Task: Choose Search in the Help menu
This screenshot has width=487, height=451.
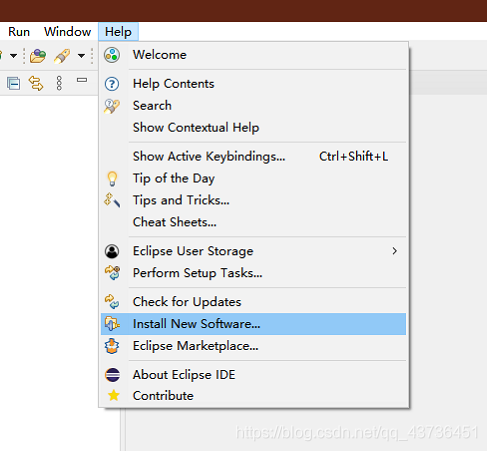Action: [253, 106]
